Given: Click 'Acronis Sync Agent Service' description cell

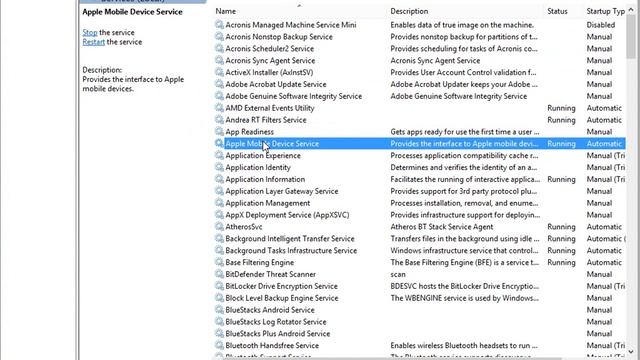Looking at the screenshot, I should 435,60.
